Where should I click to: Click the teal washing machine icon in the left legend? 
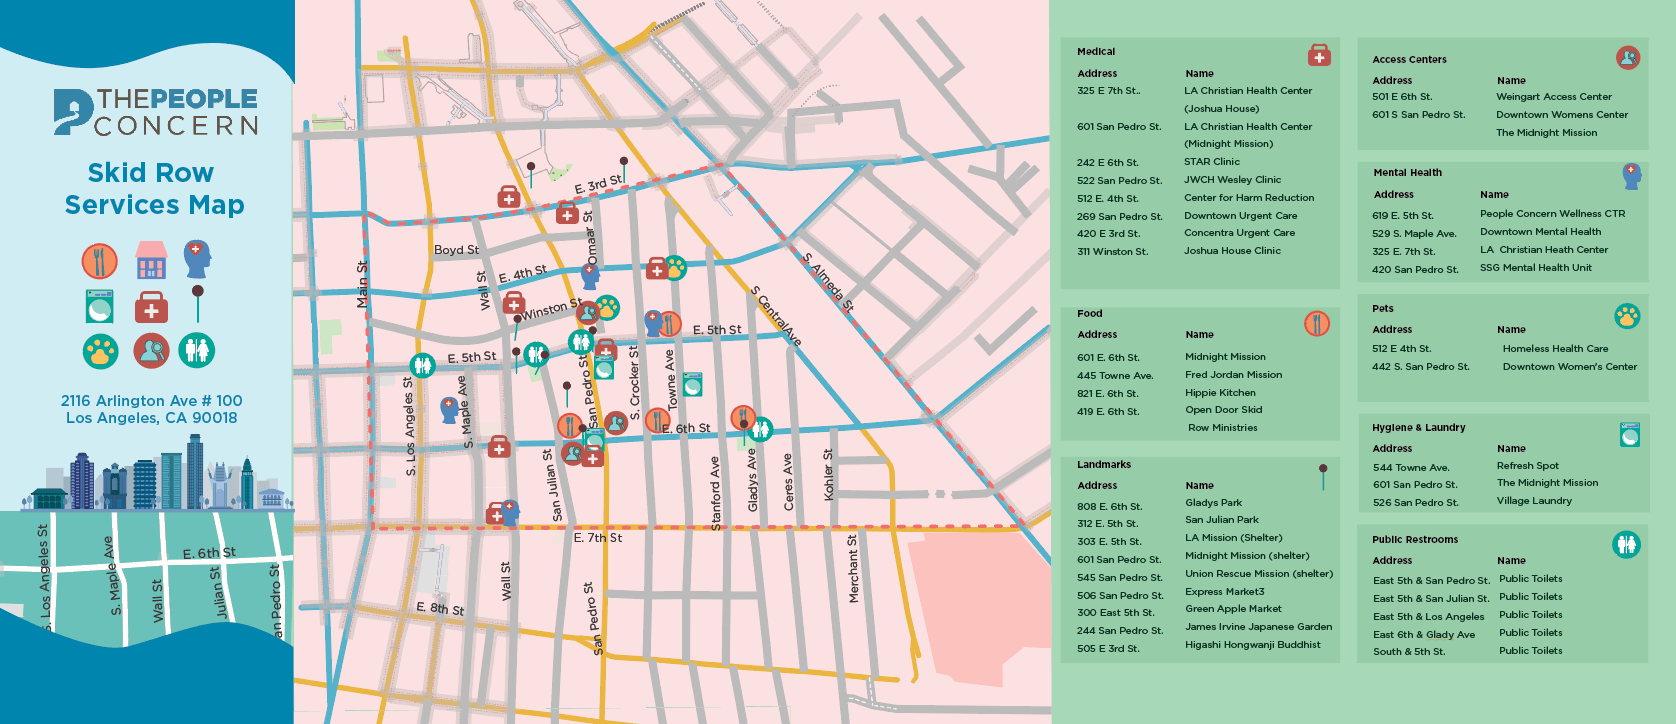tap(100, 306)
